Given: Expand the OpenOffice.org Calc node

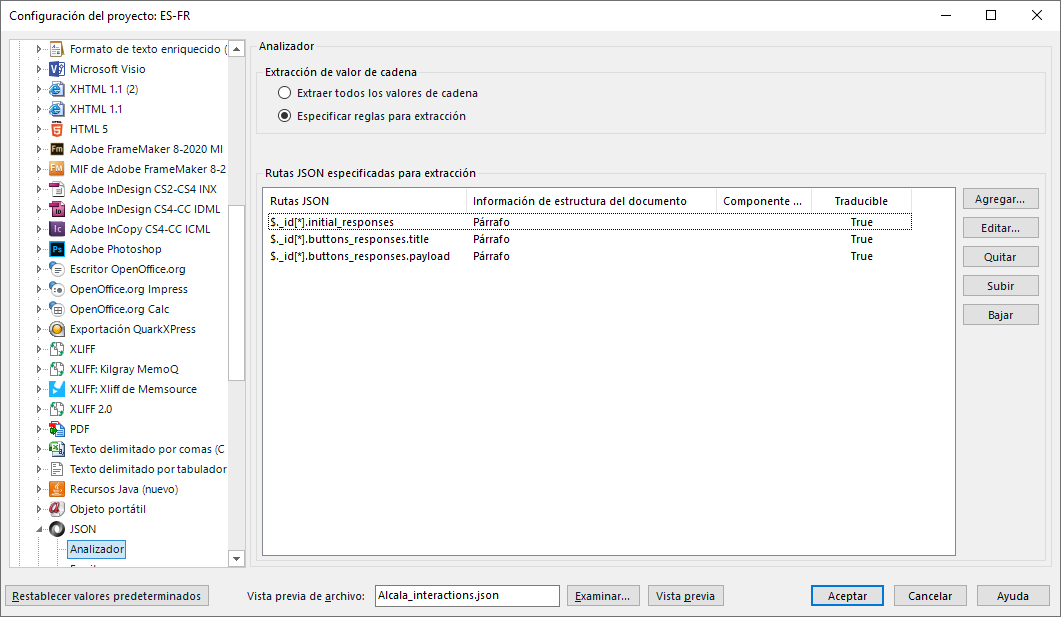Looking at the screenshot, I should 40,309.
